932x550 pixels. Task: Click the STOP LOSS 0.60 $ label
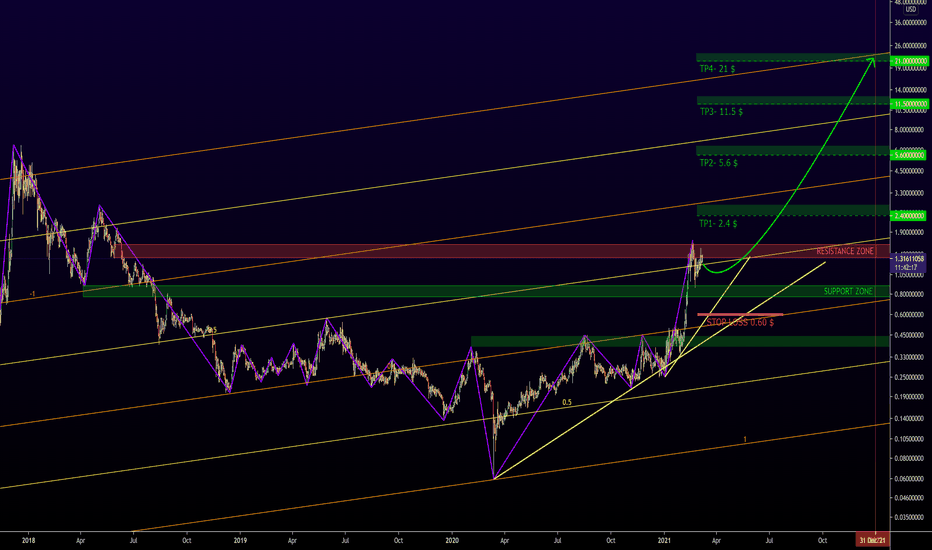click(741, 322)
